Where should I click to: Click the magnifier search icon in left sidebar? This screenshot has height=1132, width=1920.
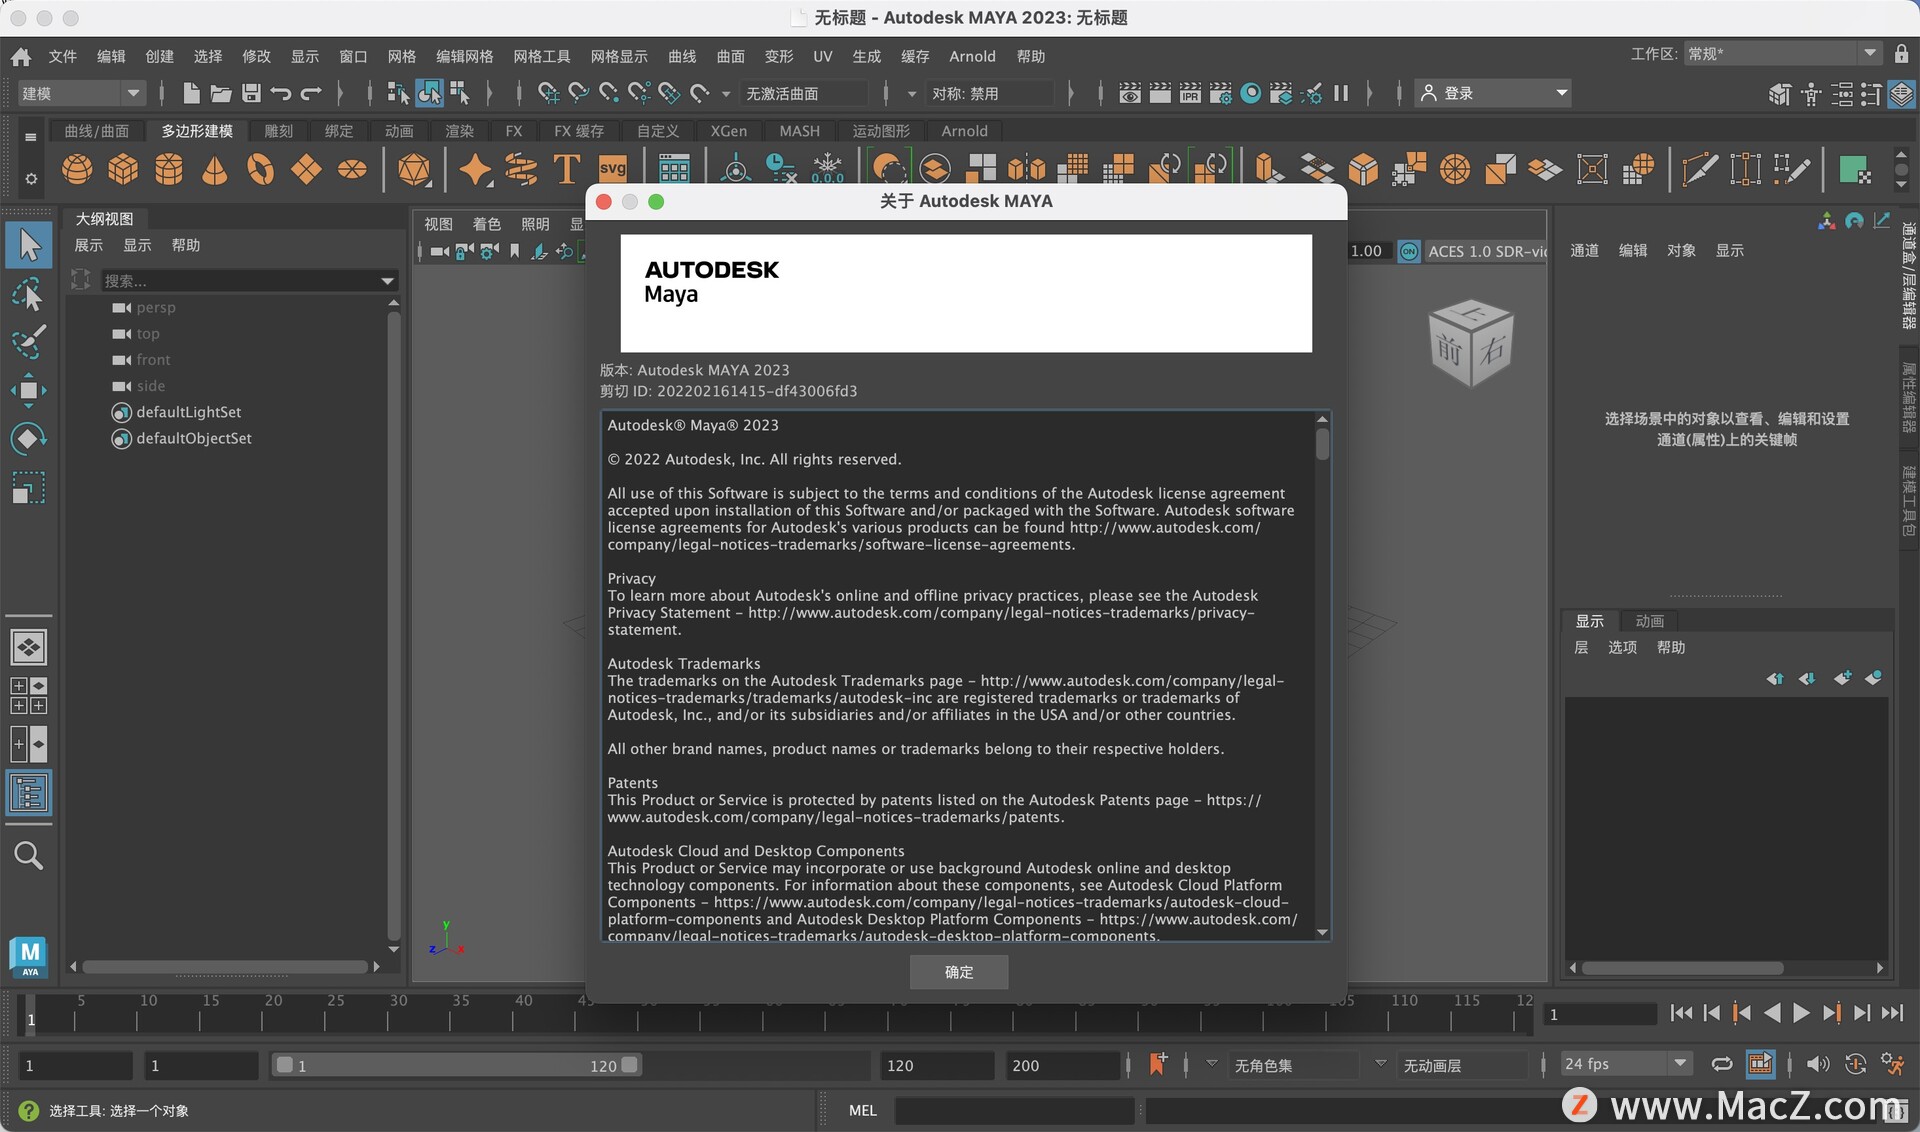29,856
